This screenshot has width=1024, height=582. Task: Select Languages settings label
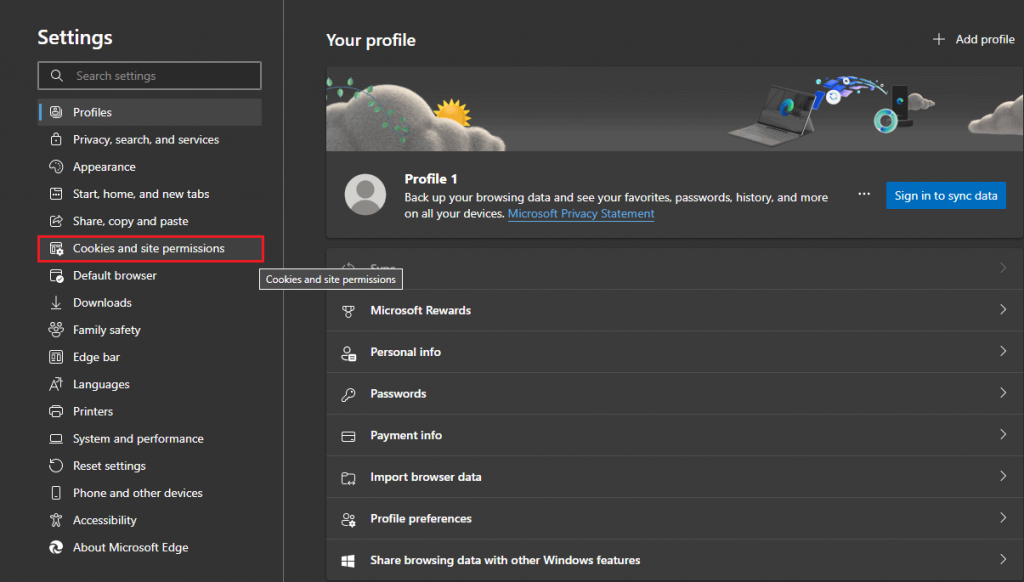[101, 384]
